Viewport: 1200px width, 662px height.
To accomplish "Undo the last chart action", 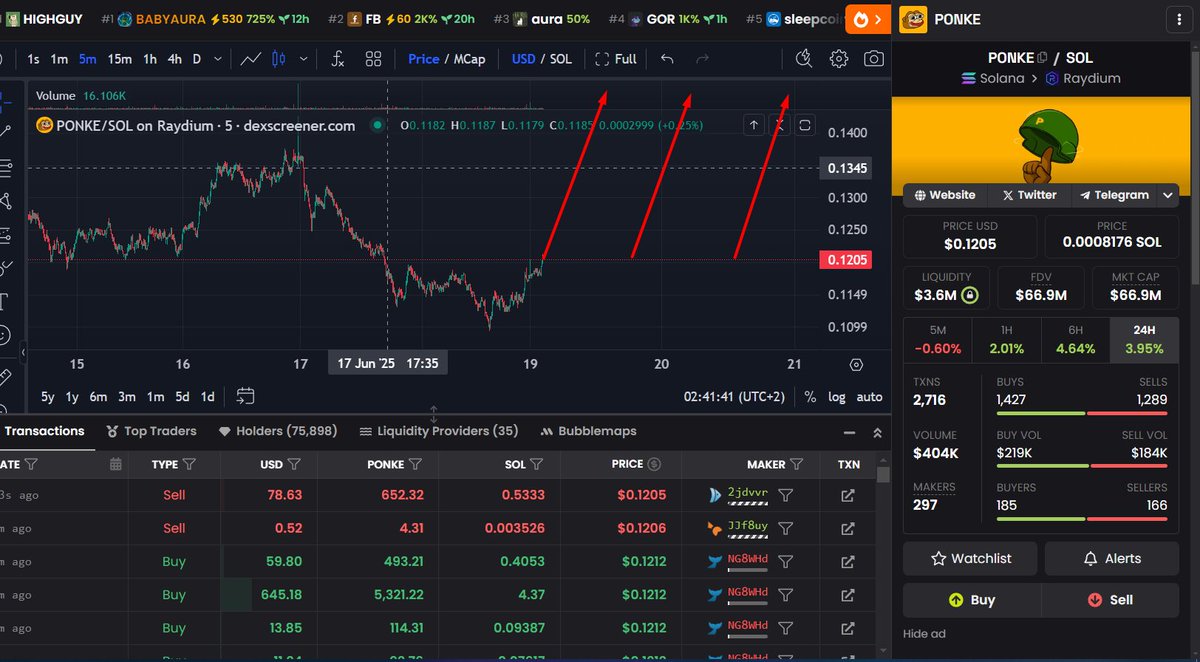I will [x=667, y=59].
